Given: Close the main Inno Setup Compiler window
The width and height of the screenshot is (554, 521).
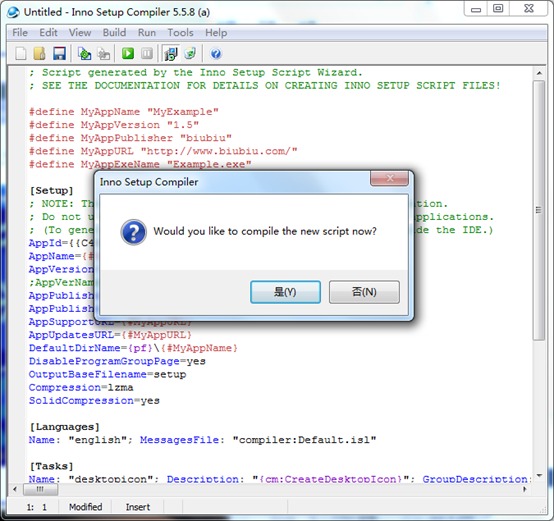Looking at the screenshot, I should (529, 9).
